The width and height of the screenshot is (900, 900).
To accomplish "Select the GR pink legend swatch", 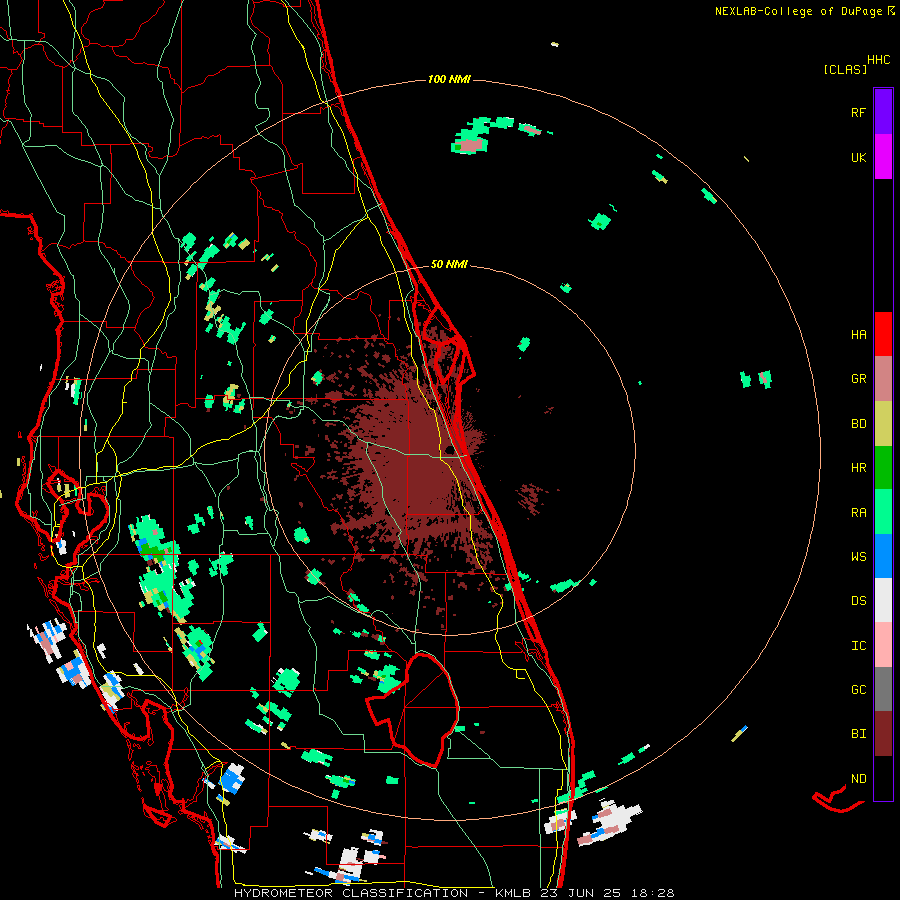I will point(883,378).
